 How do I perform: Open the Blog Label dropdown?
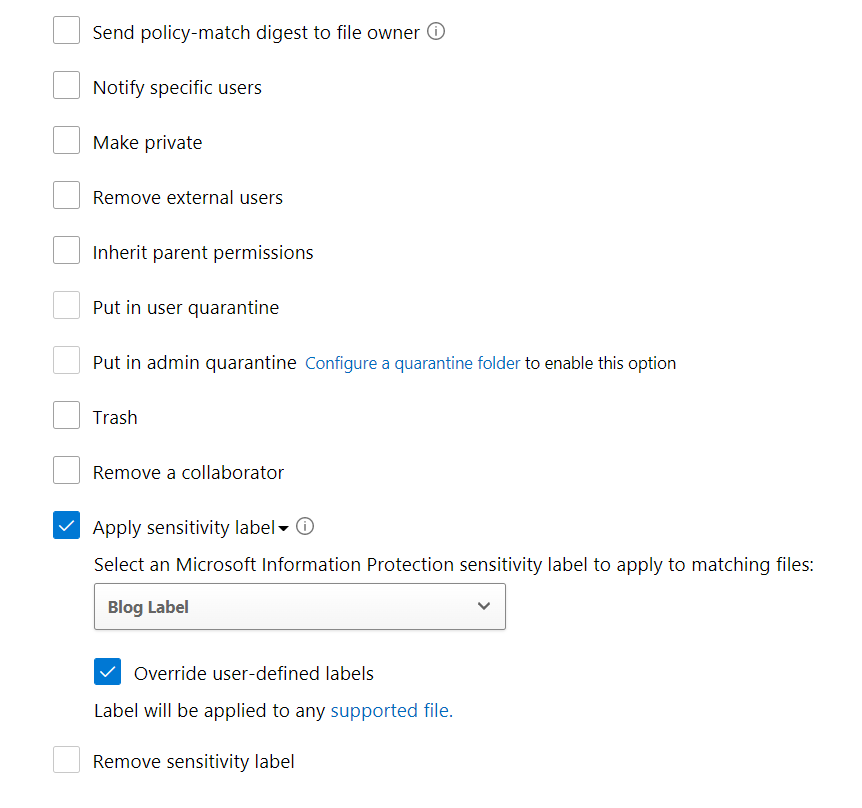tap(299, 607)
